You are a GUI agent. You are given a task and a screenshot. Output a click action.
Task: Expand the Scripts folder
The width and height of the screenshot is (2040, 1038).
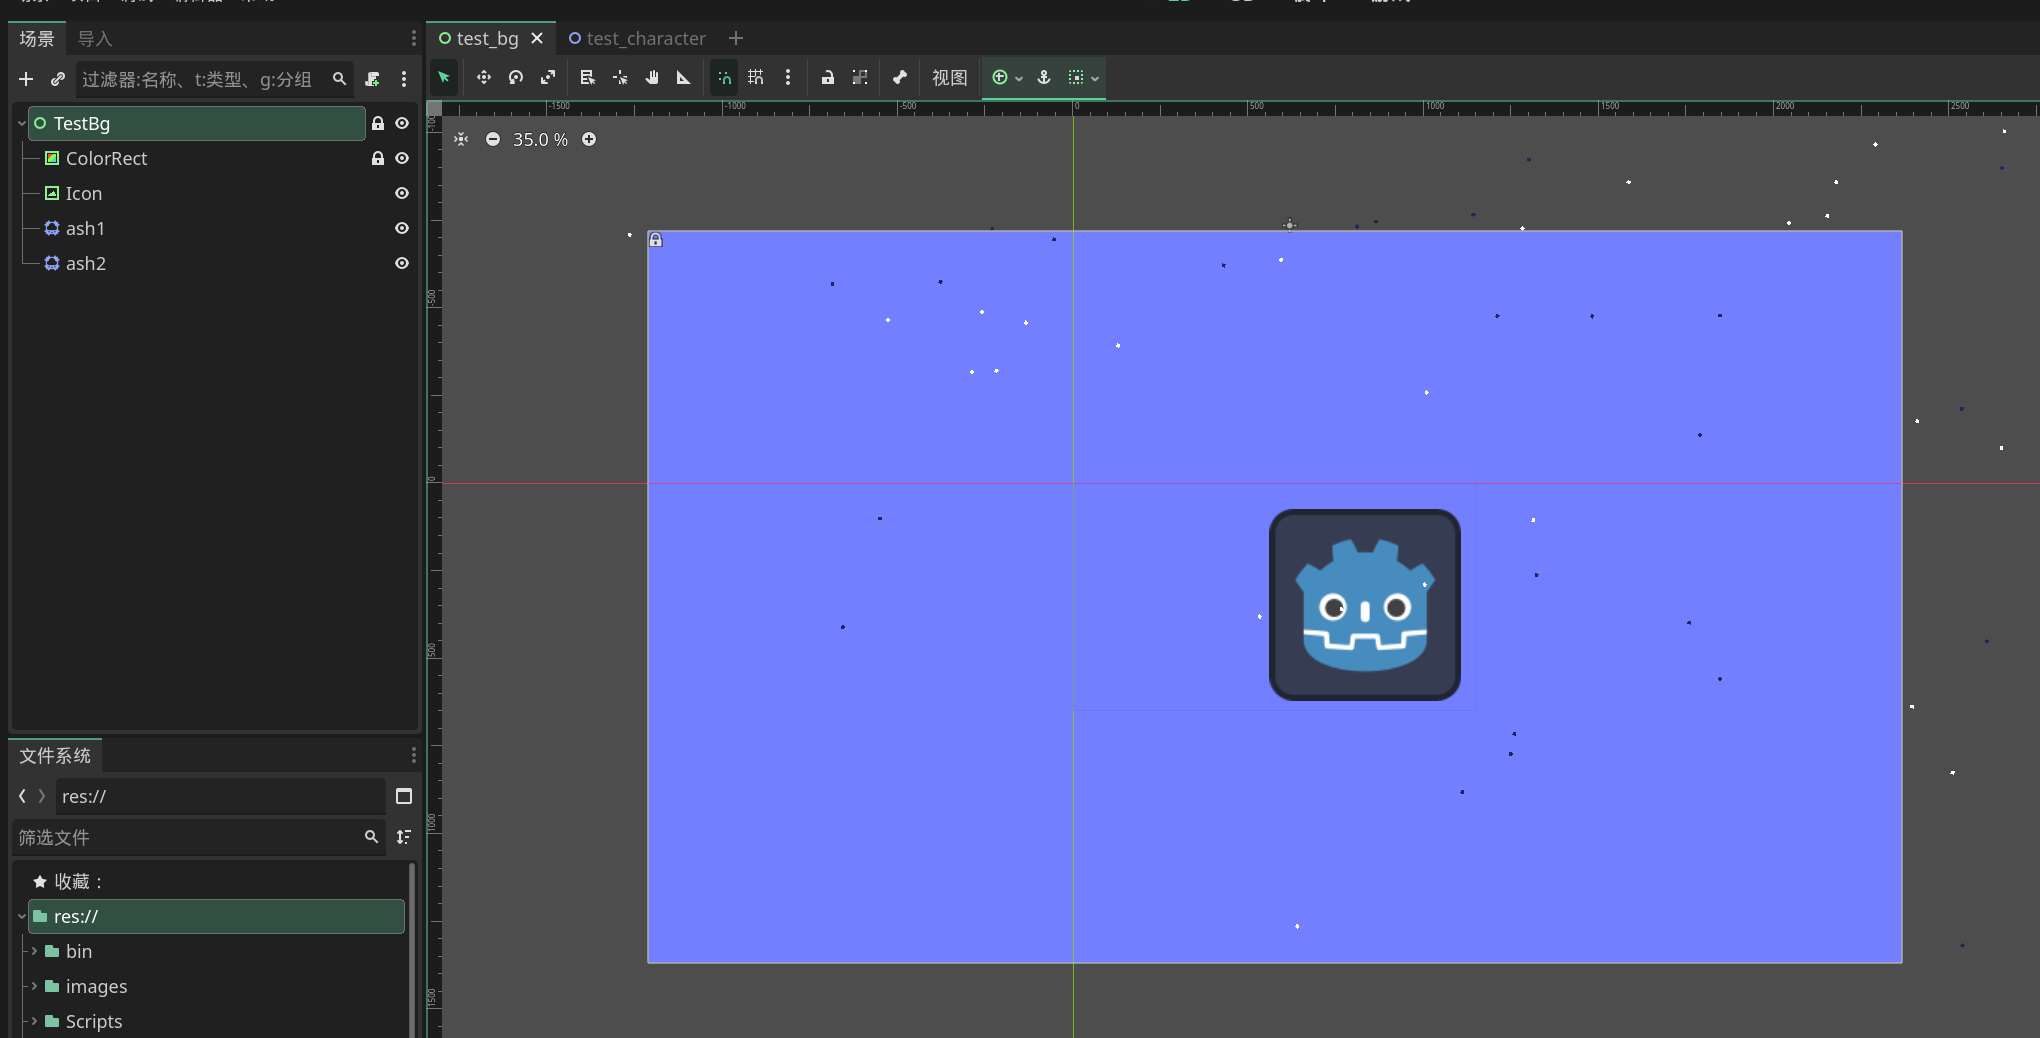[x=34, y=1021]
